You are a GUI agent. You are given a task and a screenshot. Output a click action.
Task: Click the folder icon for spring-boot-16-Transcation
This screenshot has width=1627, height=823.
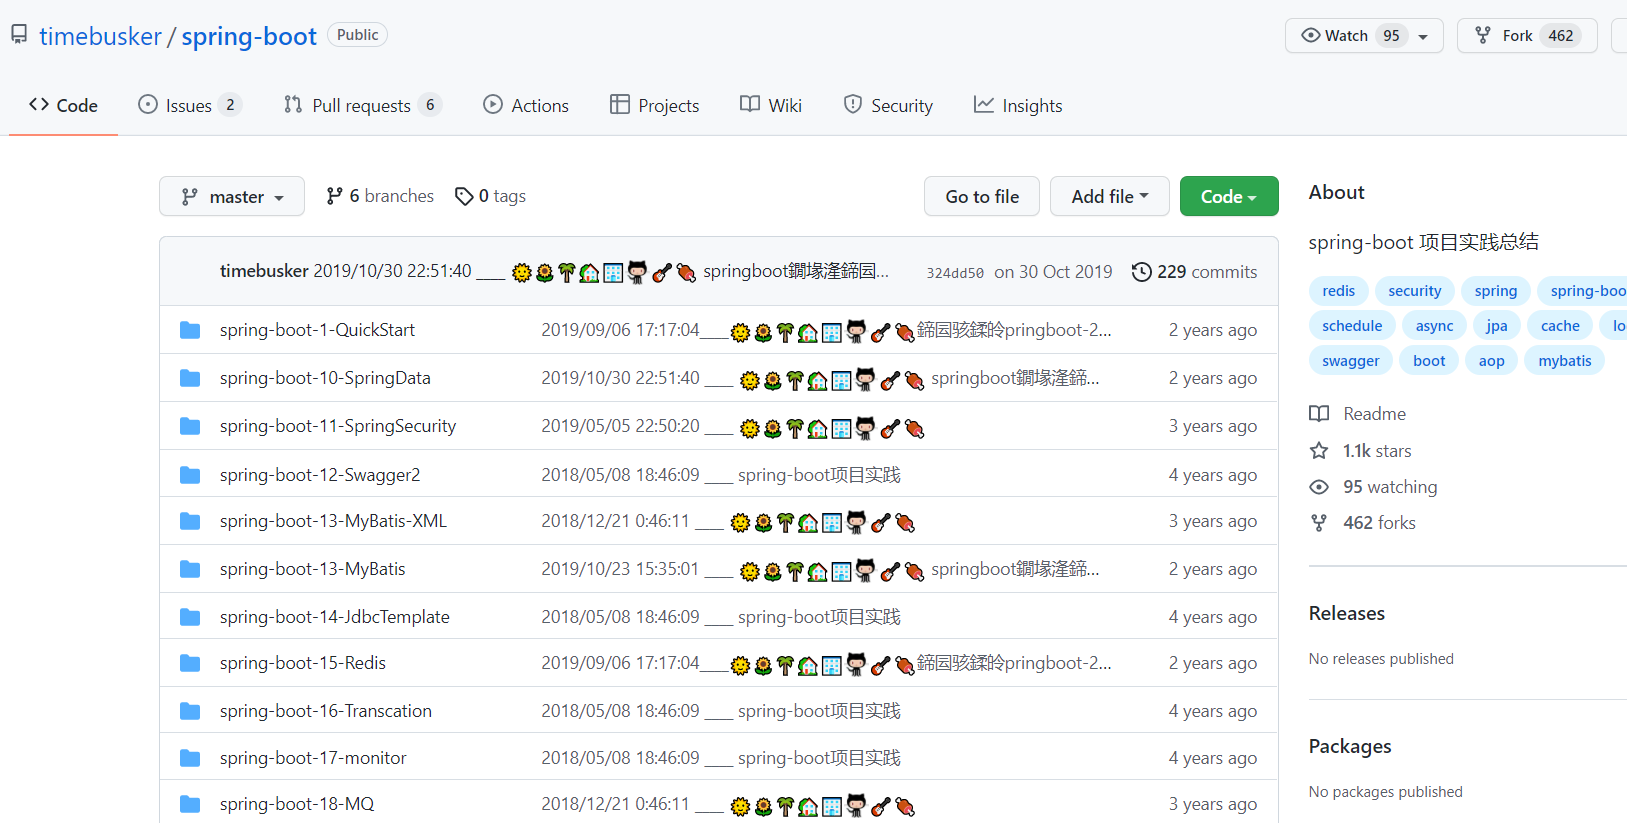pos(190,711)
